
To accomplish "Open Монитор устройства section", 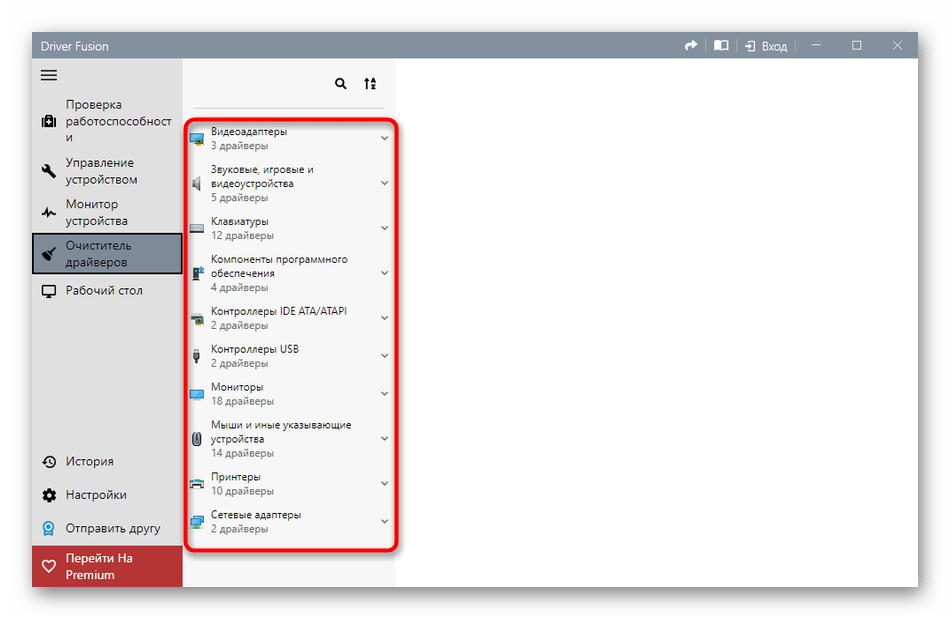I will tap(107, 213).
